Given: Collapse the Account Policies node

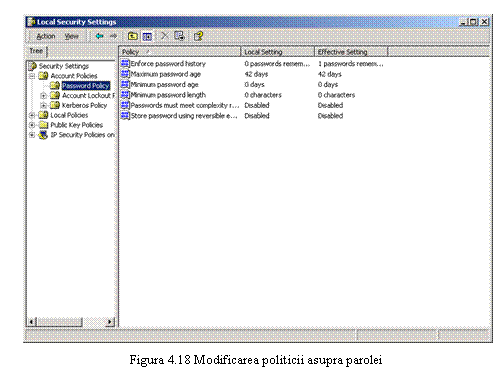Looking at the screenshot, I should pyautogui.click(x=32, y=76).
